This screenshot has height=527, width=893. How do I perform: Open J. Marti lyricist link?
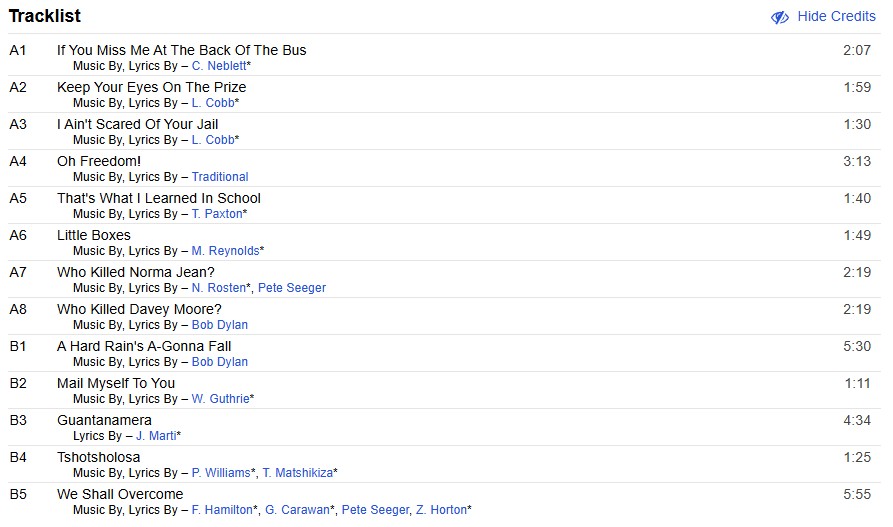click(x=155, y=436)
